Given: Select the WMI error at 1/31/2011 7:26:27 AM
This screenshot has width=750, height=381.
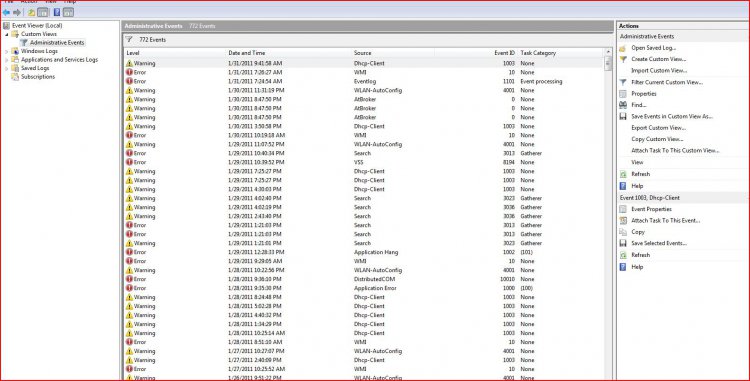Looking at the screenshot, I should tap(364, 73).
